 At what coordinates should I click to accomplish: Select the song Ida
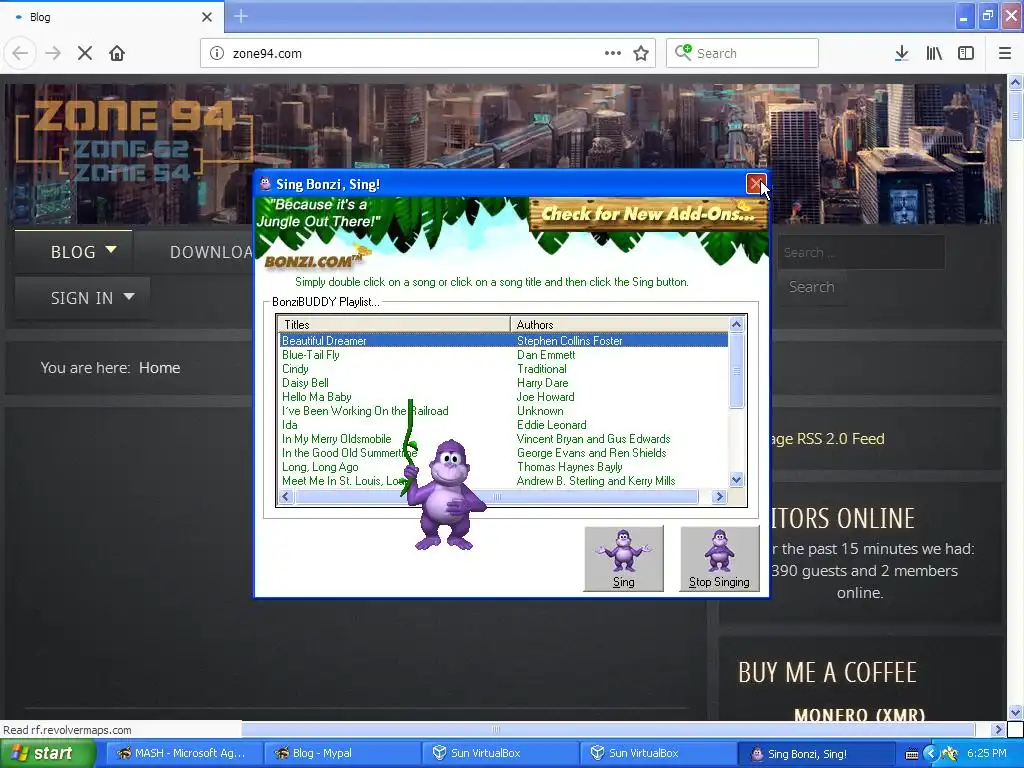(x=289, y=425)
